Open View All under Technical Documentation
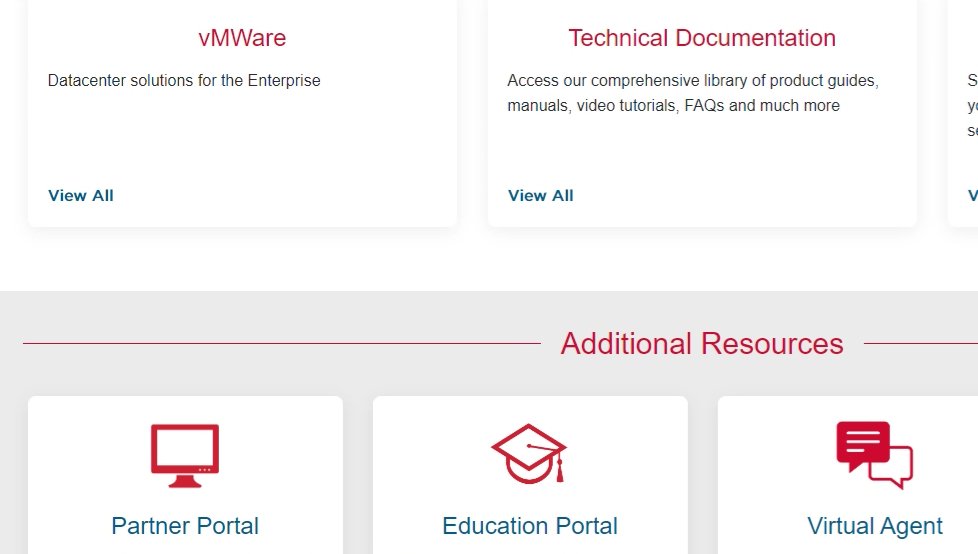Screen dimensions: 978x554 (541, 195)
